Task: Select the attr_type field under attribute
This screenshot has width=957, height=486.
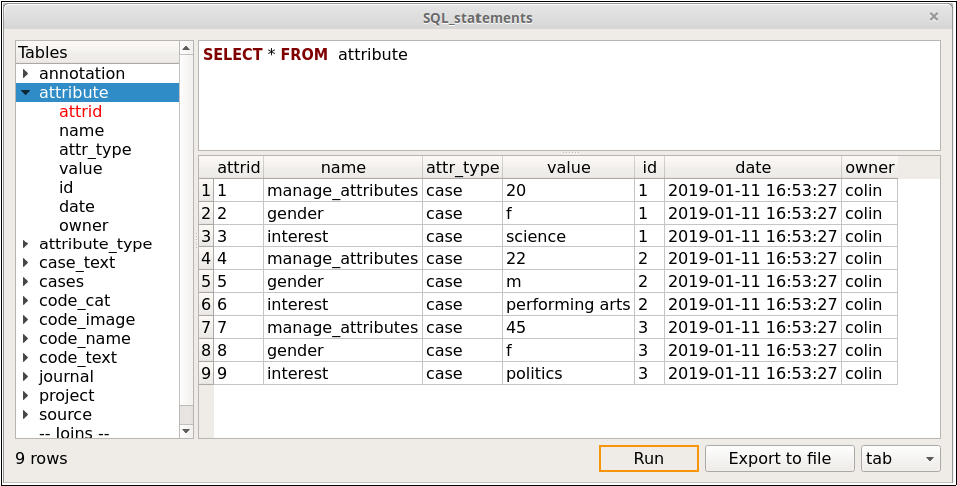Action: (95, 150)
